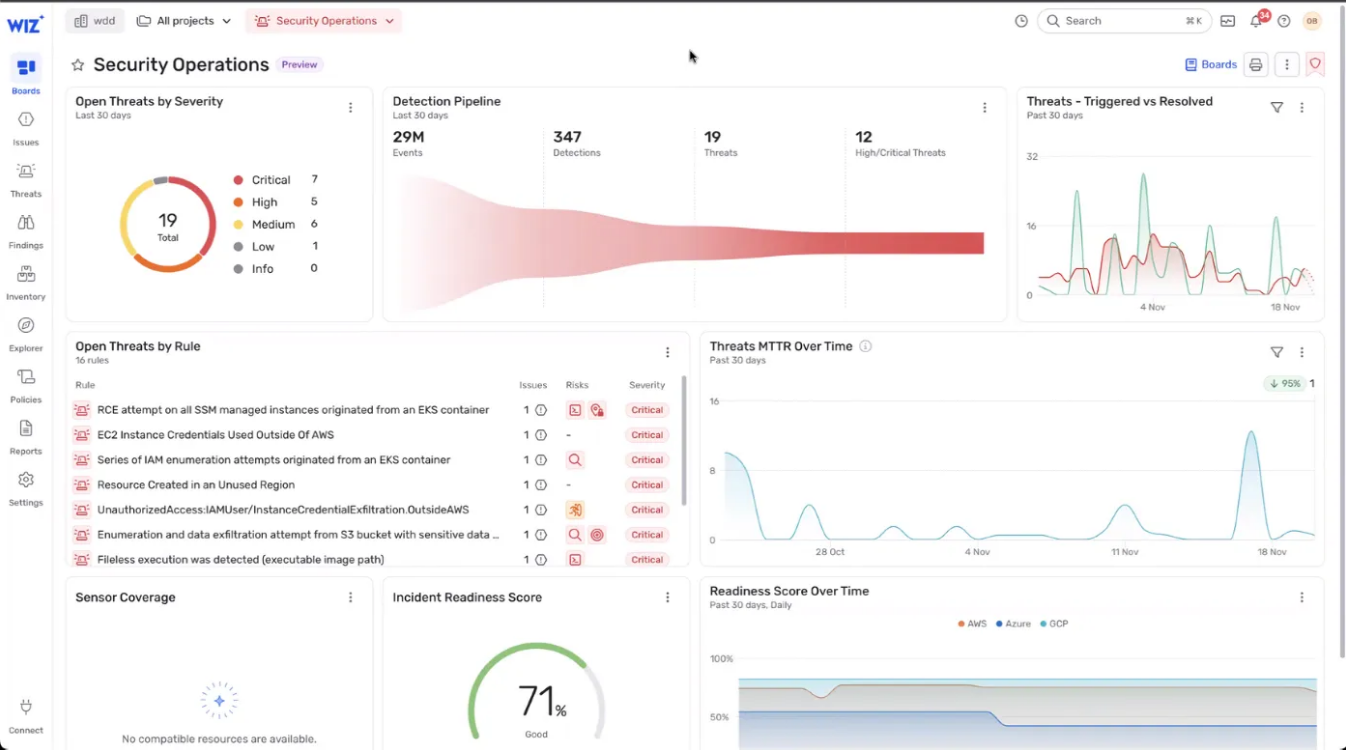
Task: Open Policies from the sidebar
Action: (x=26, y=385)
